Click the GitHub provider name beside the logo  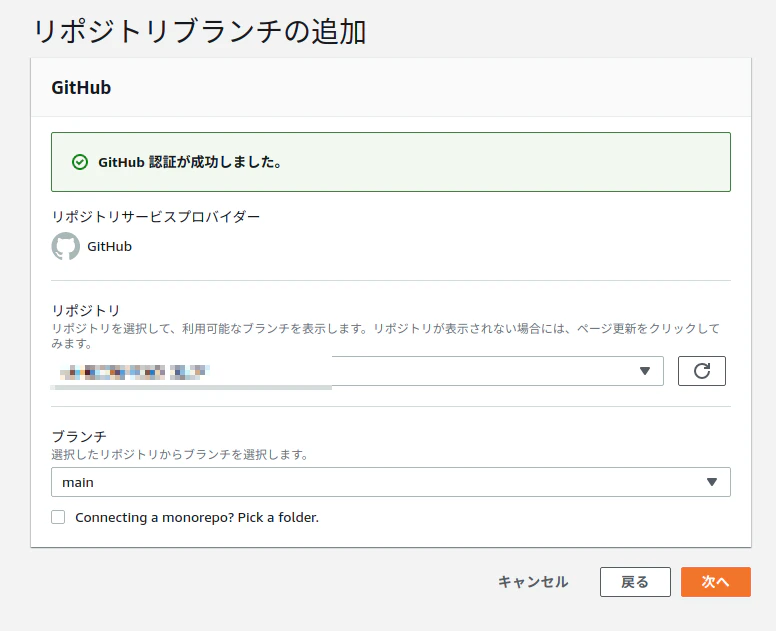point(109,246)
